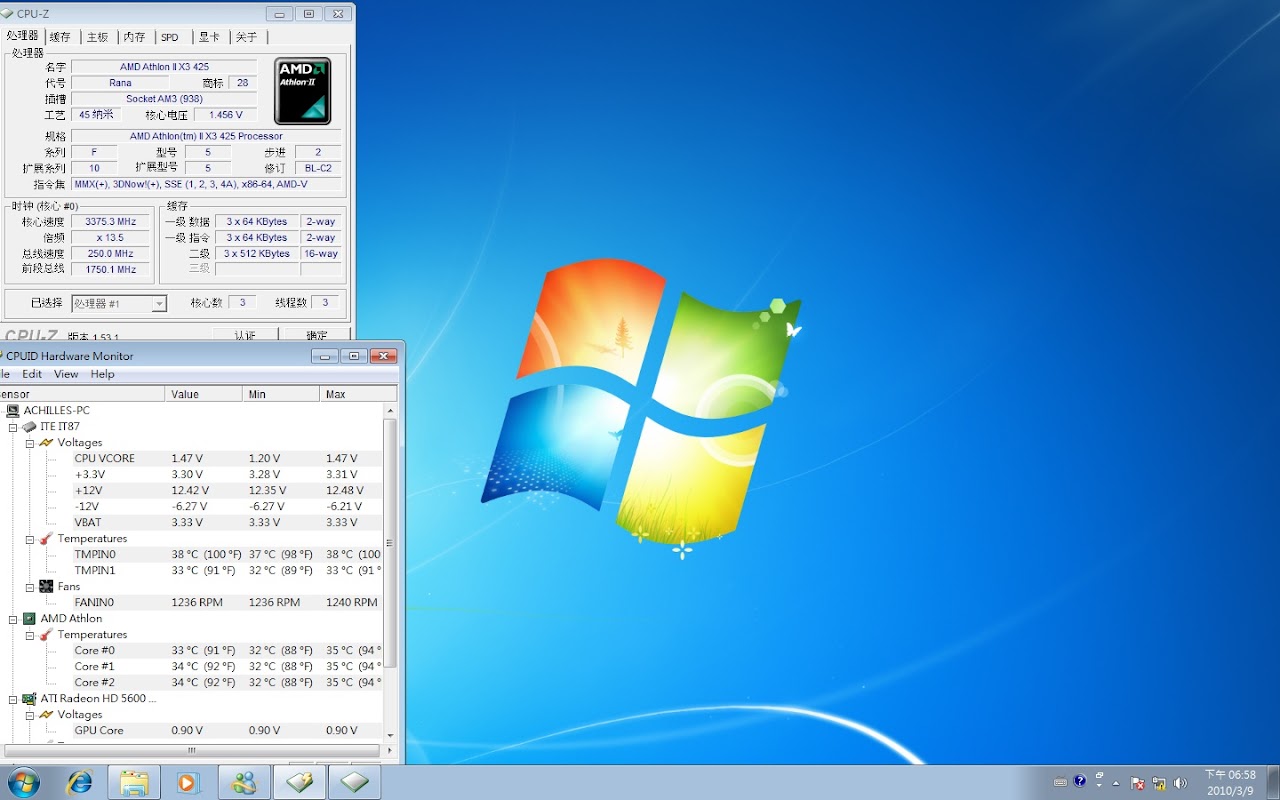Collapse the Voltages node under ITE IT87
The image size is (1280, 800).
coord(30,442)
